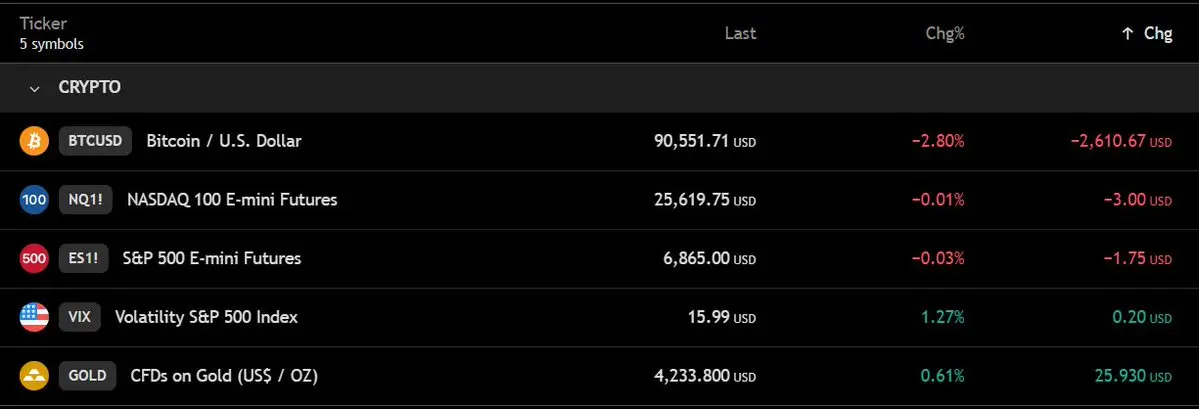This screenshot has width=1199, height=409.
Task: Click the ES1! ticker badge
Action: pyautogui.click(x=84, y=259)
